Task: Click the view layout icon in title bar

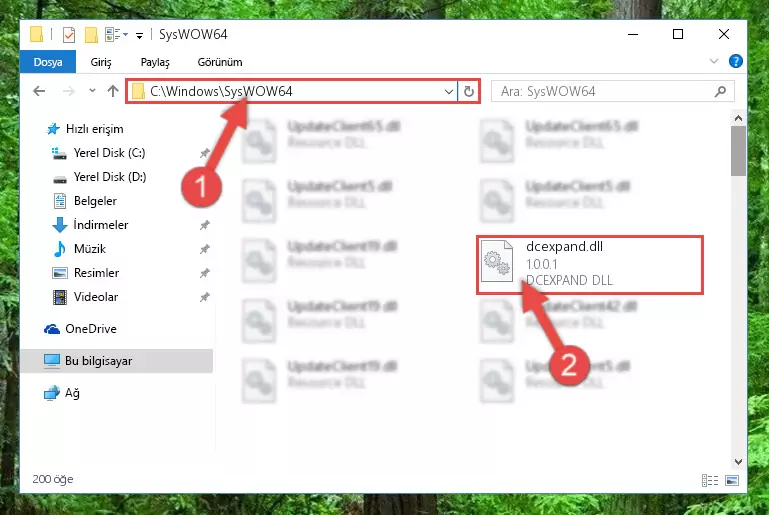Action: pos(113,34)
